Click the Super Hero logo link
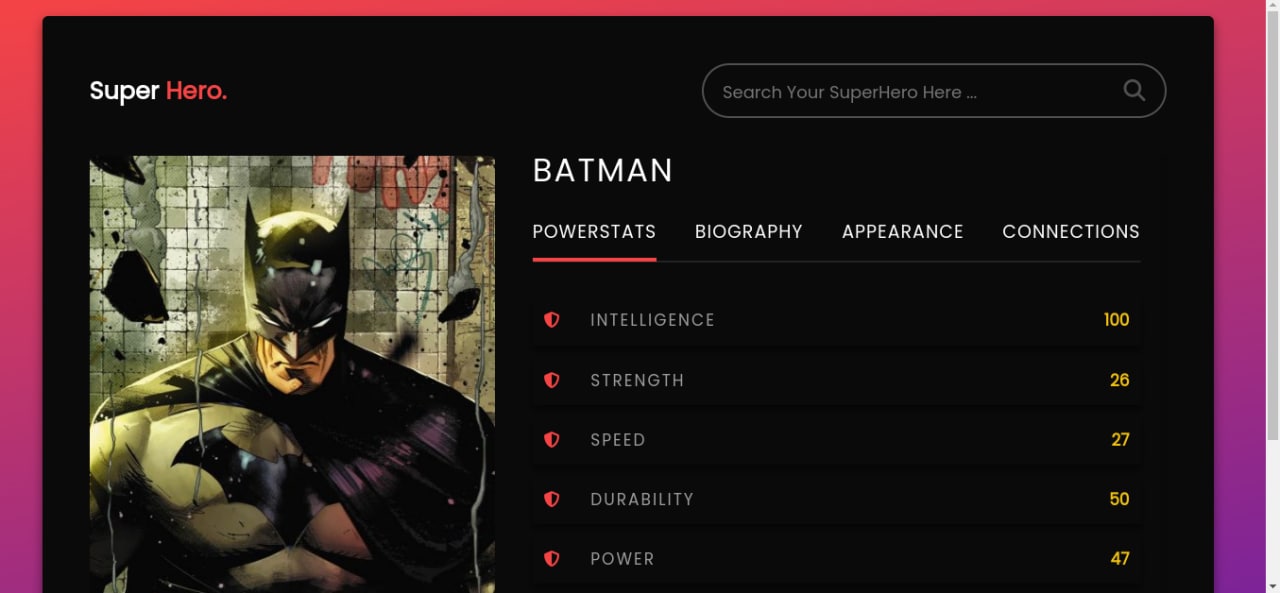This screenshot has height=593, width=1280. click(158, 91)
